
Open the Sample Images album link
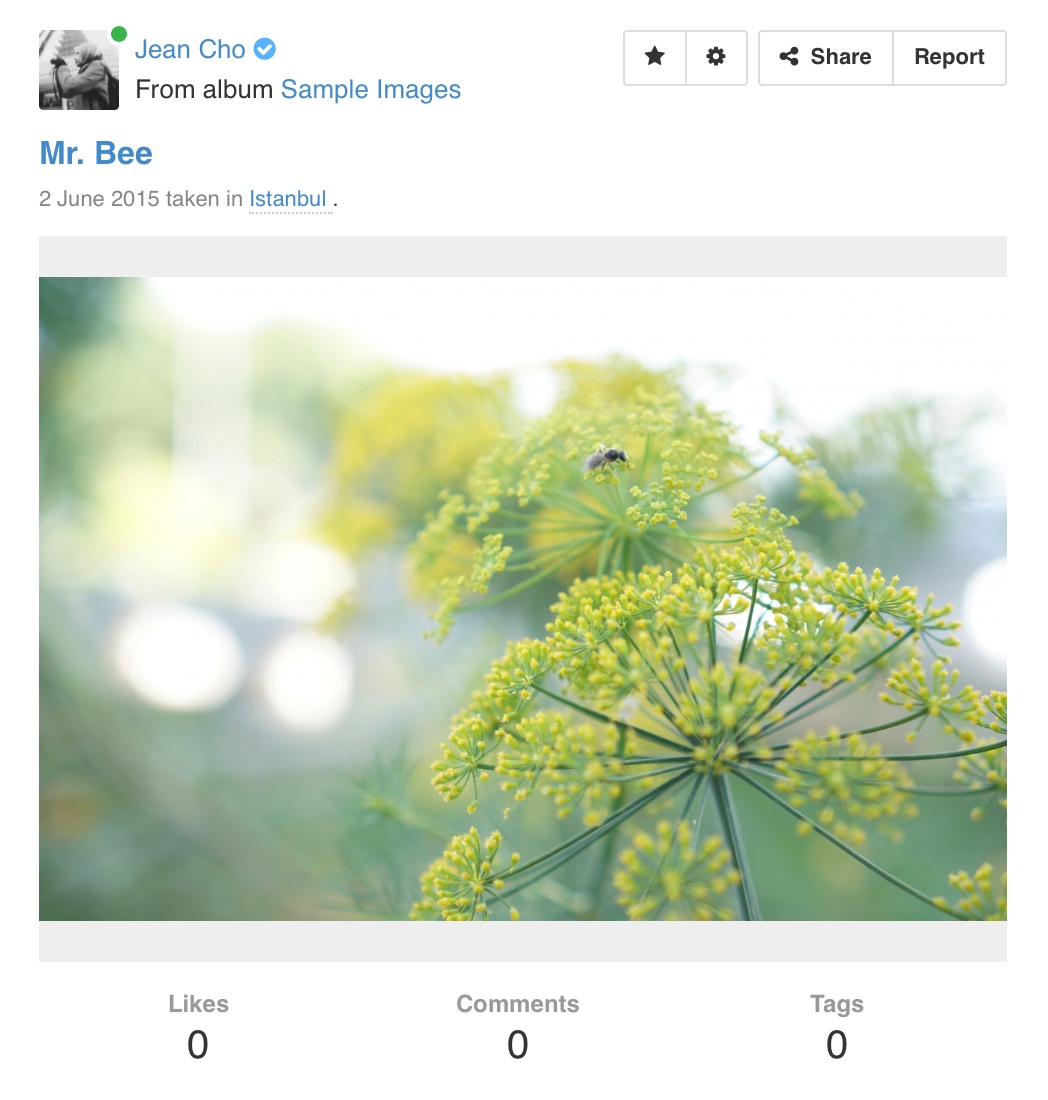point(370,90)
